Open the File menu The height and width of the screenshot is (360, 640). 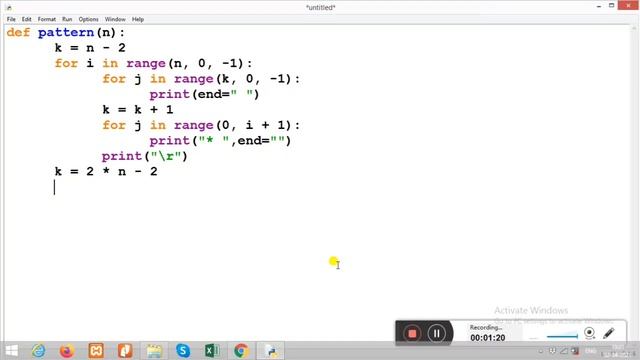(x=11, y=19)
